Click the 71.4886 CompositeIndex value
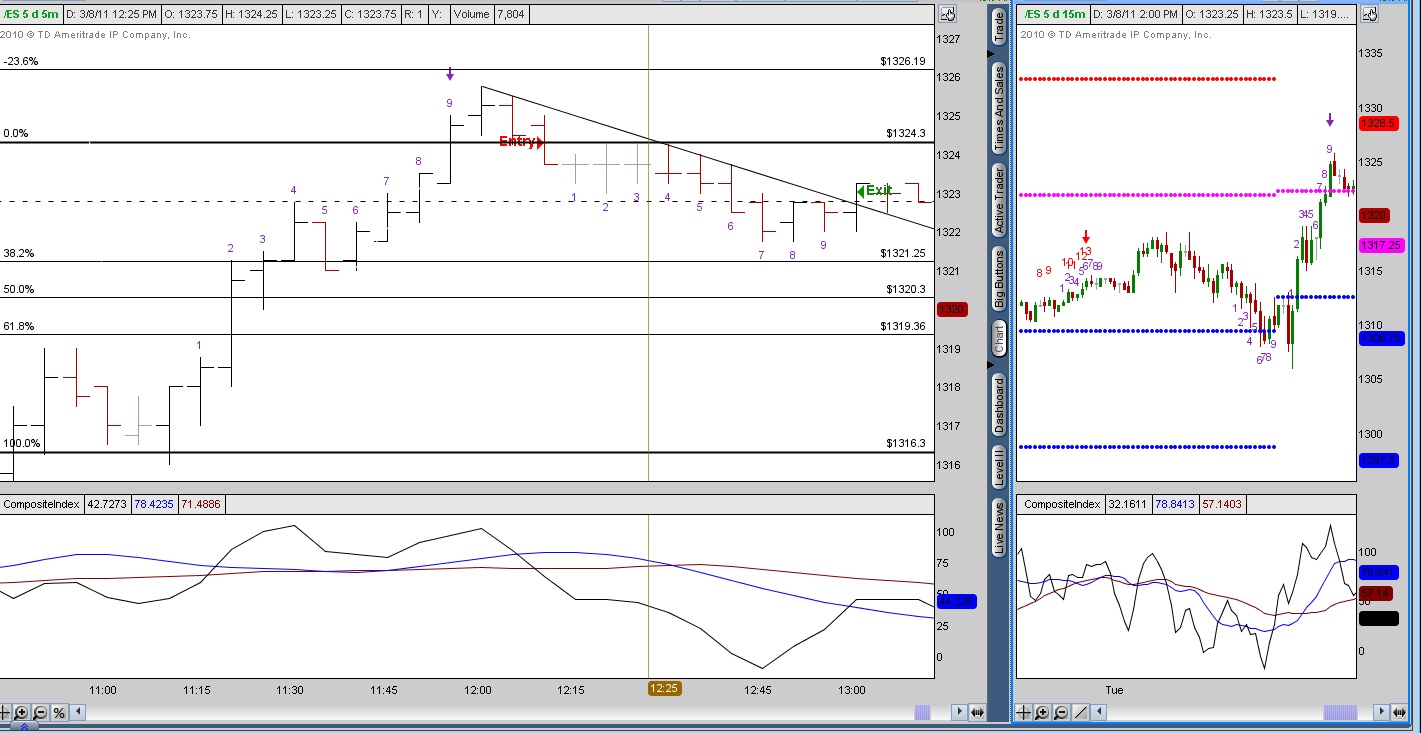Viewport: 1421px width, 733px height. click(x=202, y=505)
